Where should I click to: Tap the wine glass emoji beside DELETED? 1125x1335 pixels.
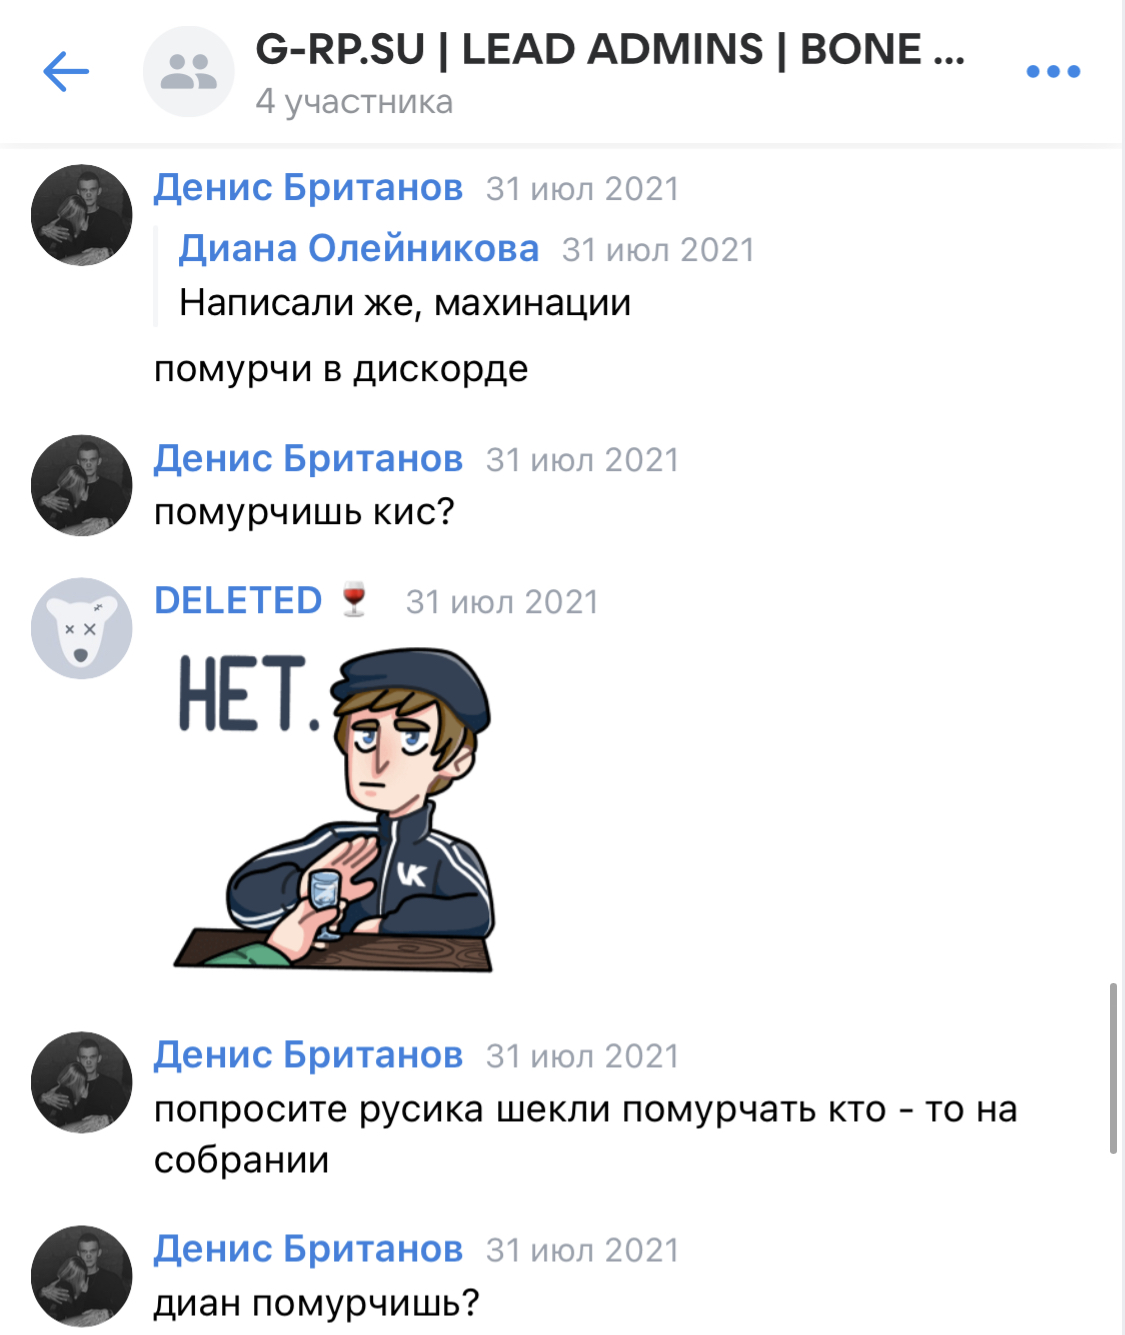coord(354,600)
